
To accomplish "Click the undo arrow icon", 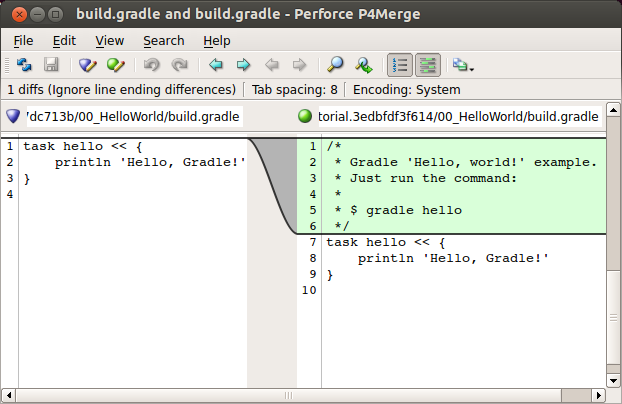I will coord(152,65).
